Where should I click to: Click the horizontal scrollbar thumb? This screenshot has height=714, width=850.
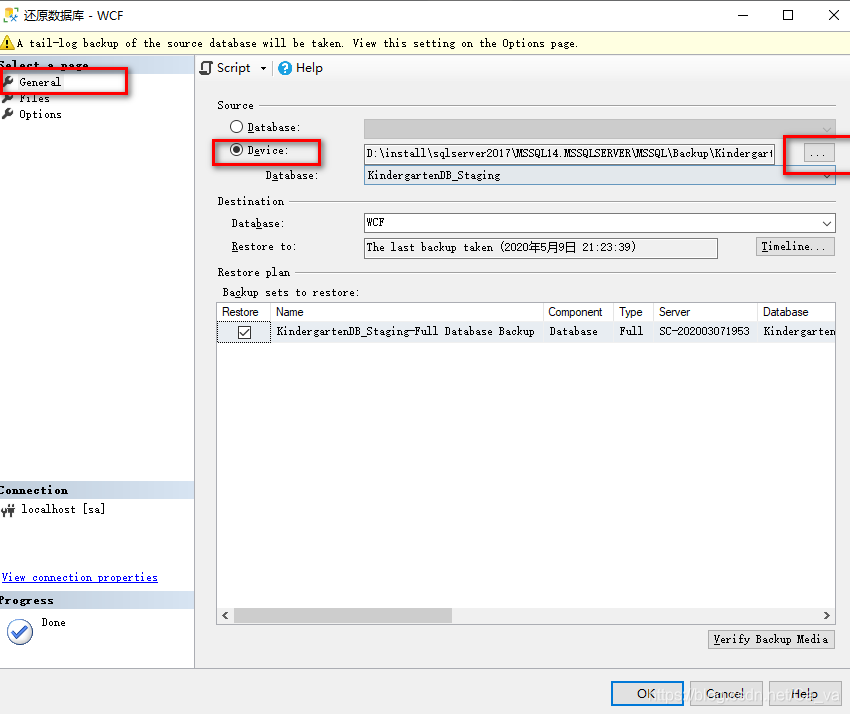(x=343, y=615)
